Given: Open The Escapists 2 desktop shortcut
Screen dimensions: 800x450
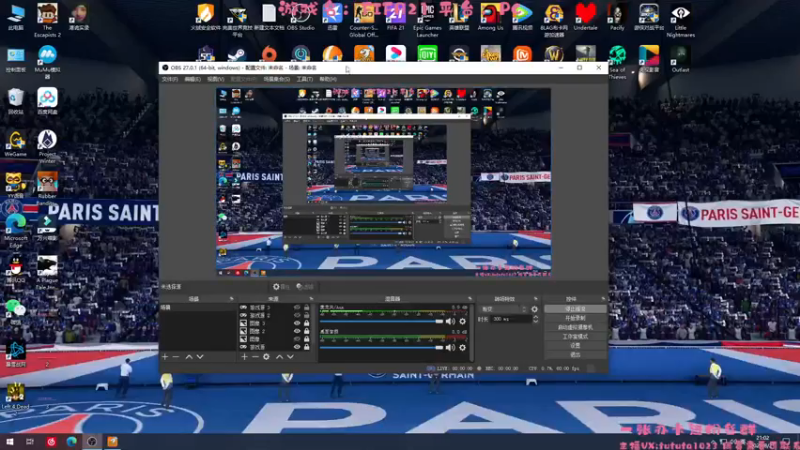Looking at the screenshot, I should [47, 20].
